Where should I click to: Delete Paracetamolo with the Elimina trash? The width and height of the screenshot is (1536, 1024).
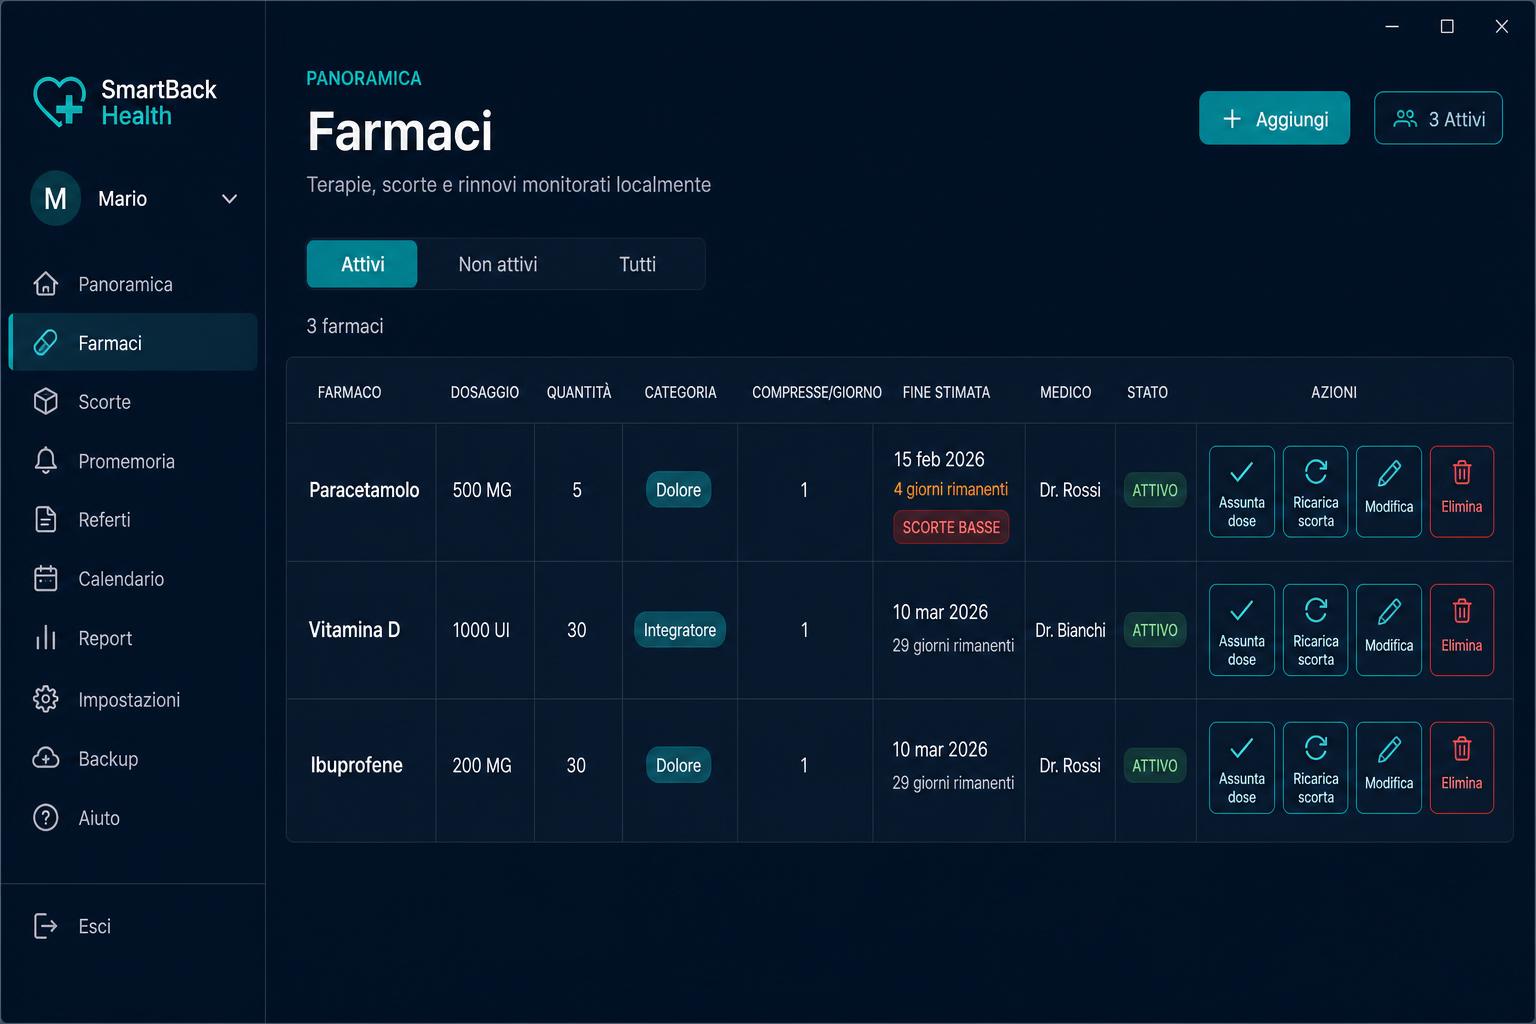tap(1462, 492)
